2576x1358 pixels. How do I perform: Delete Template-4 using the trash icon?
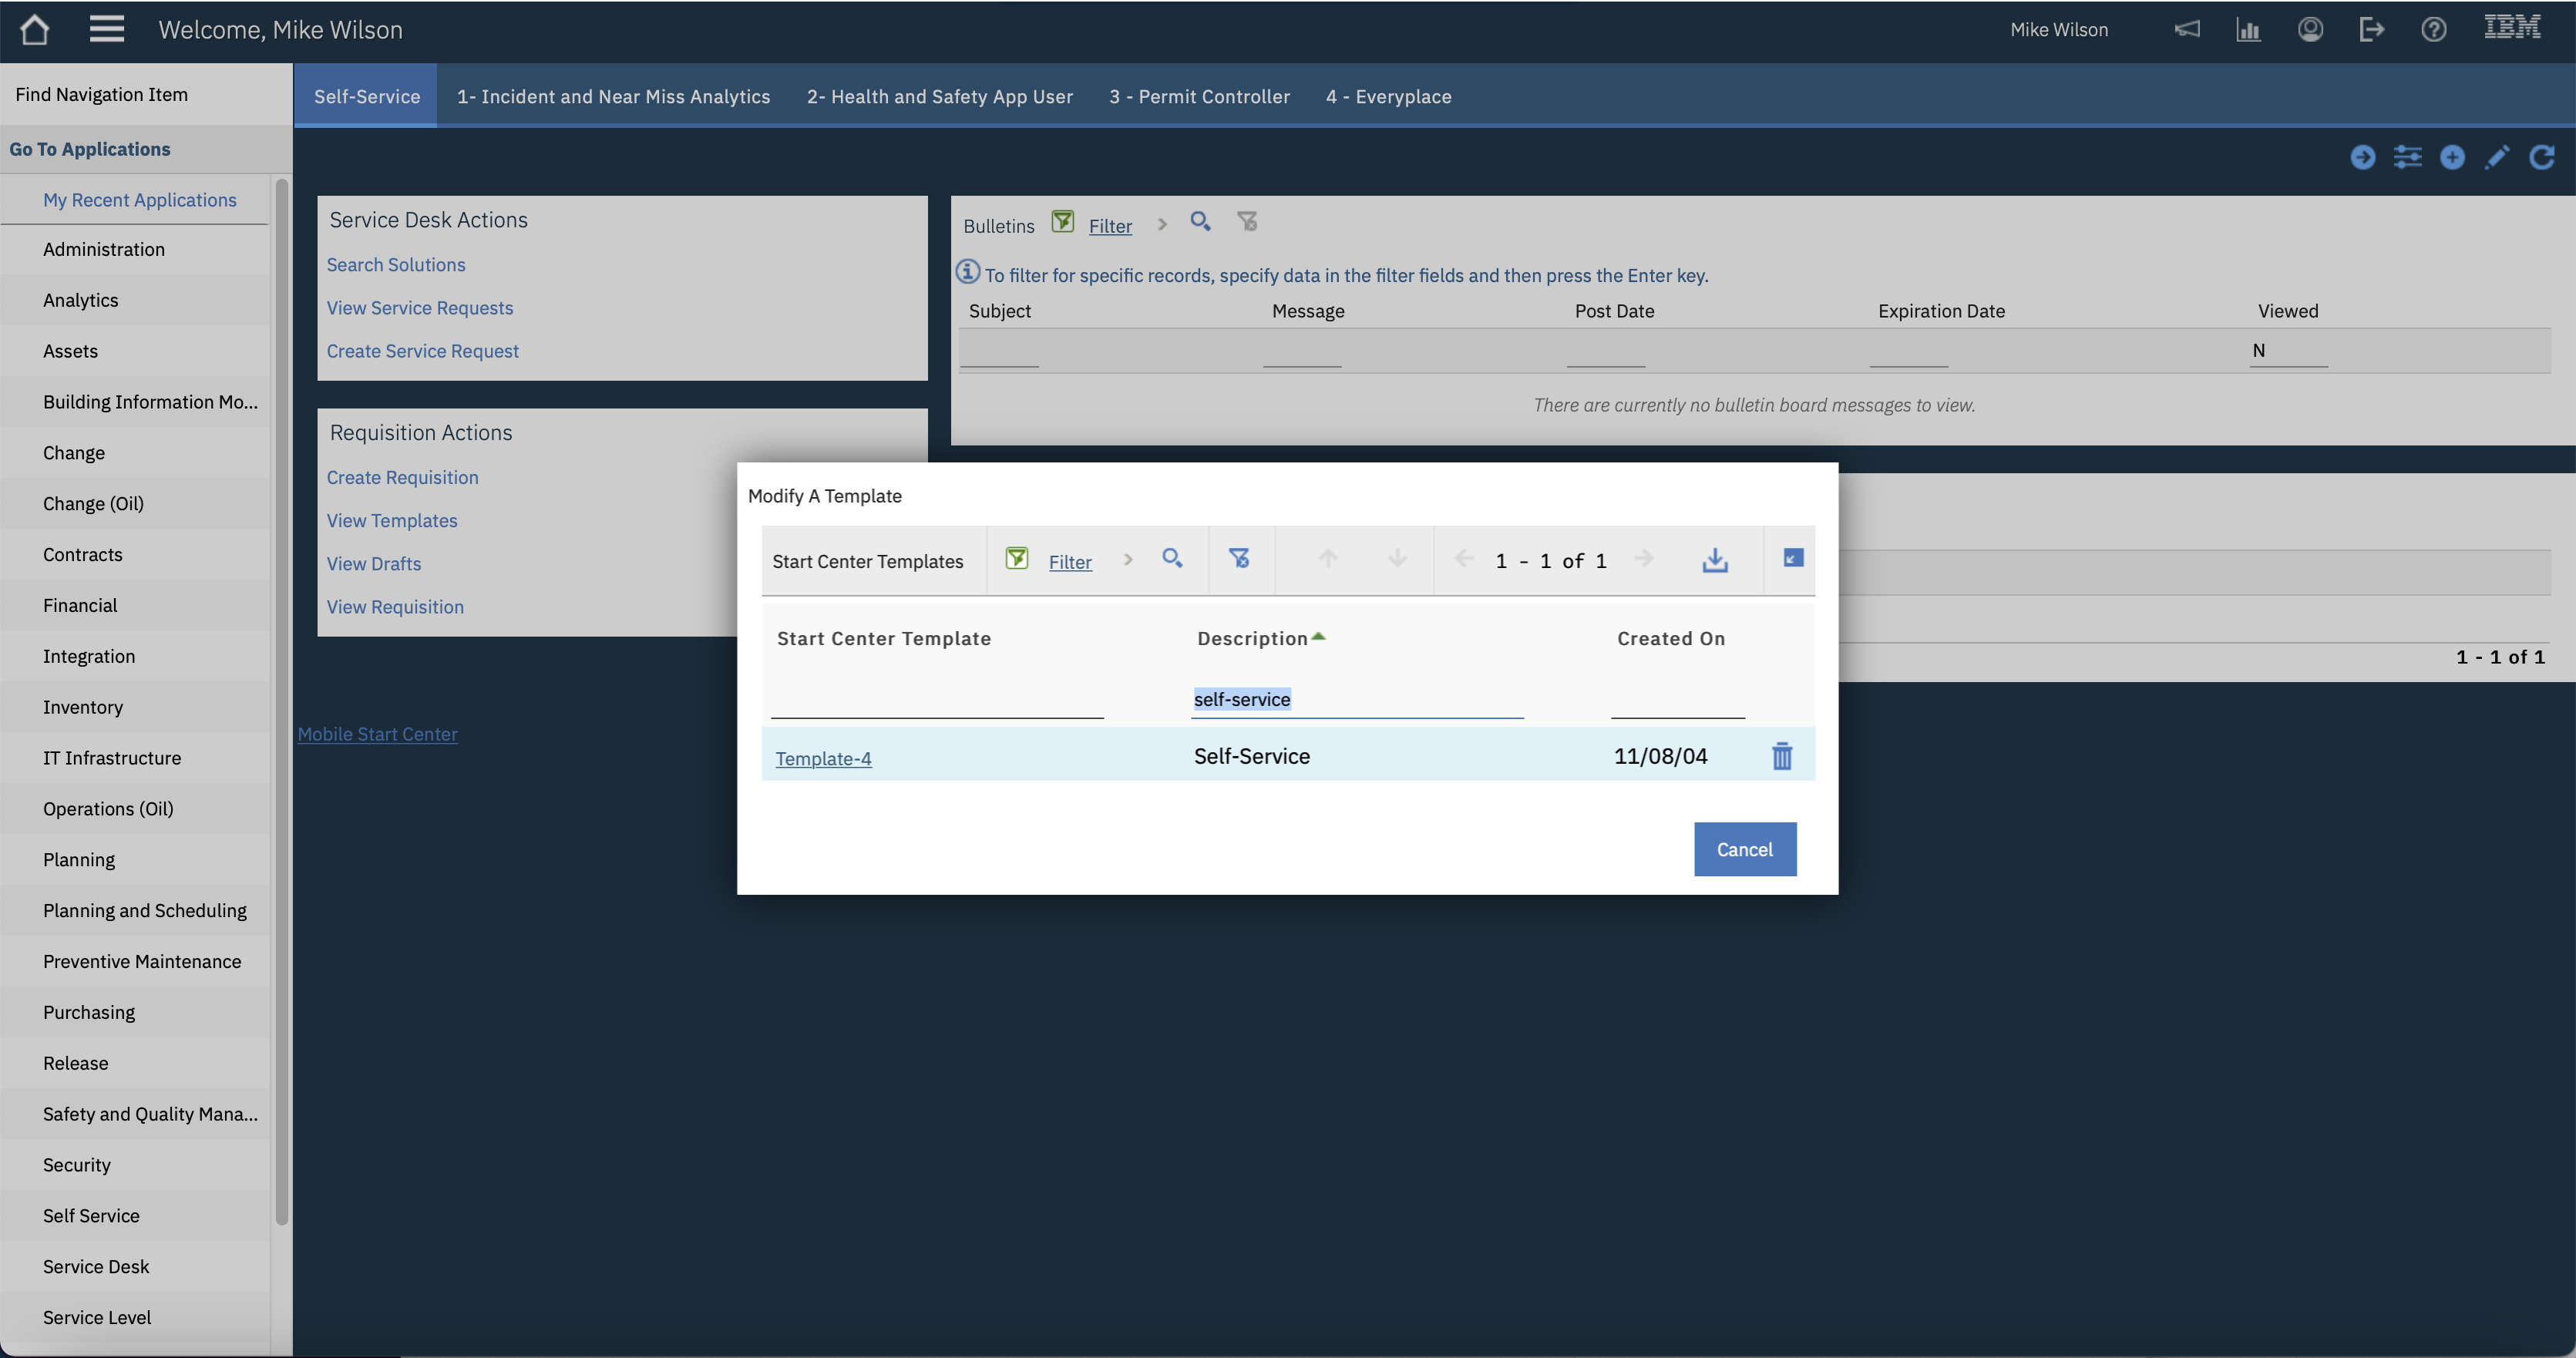tap(1782, 757)
